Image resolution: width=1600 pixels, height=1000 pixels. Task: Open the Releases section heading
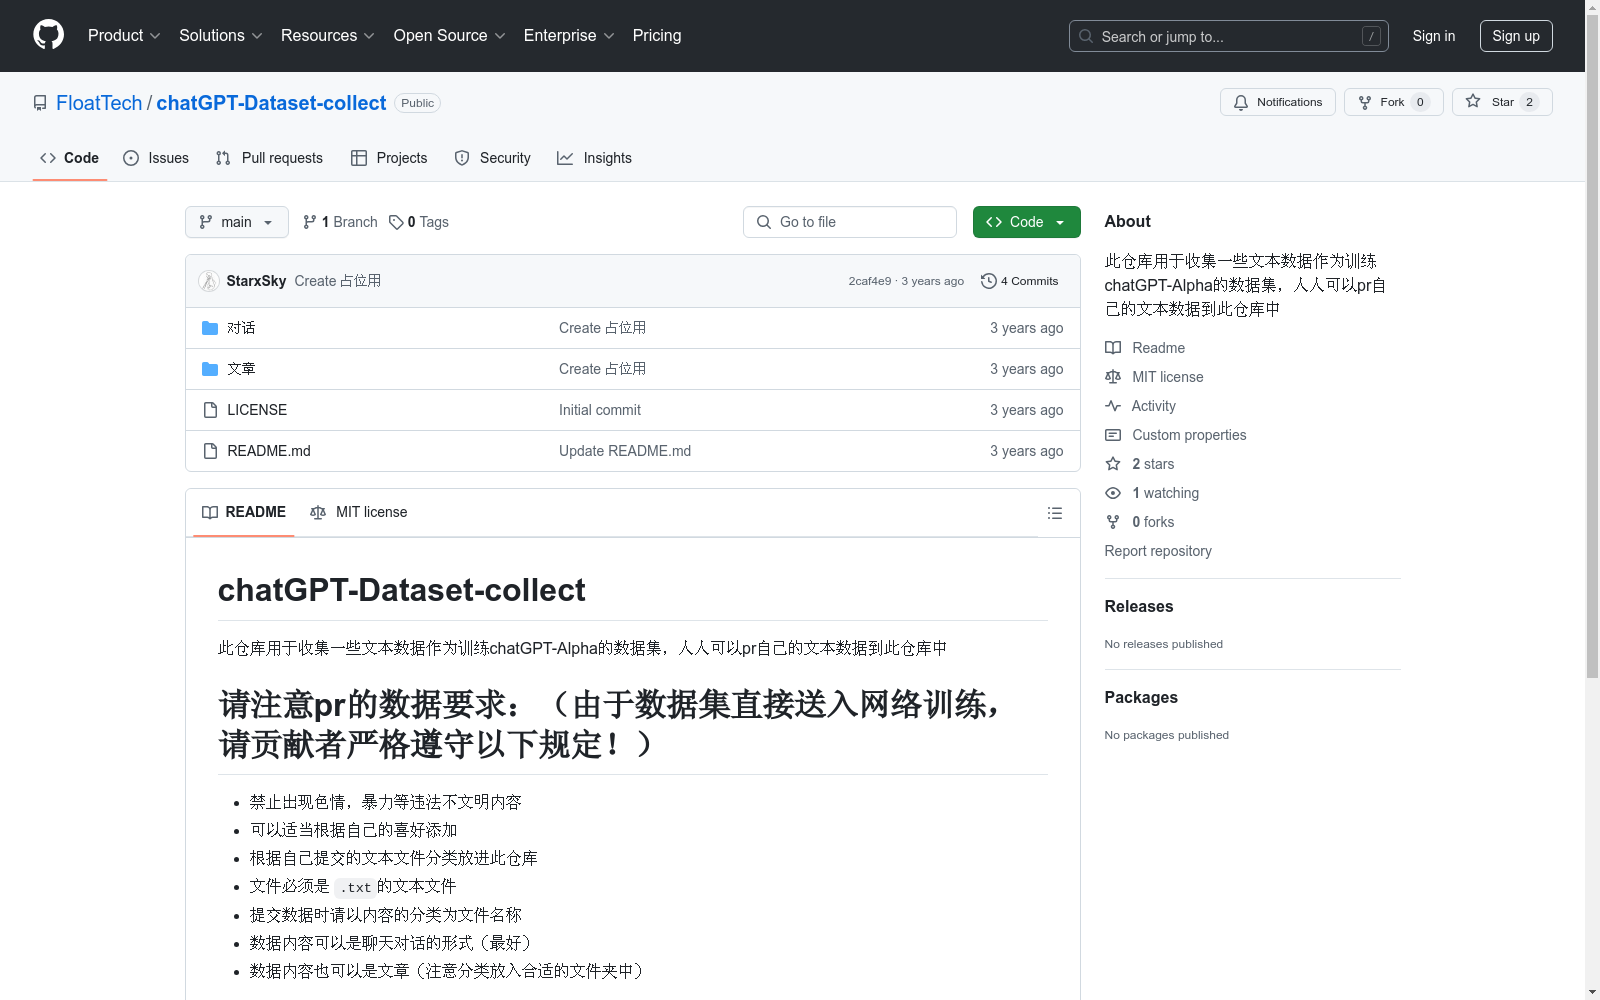1139,606
